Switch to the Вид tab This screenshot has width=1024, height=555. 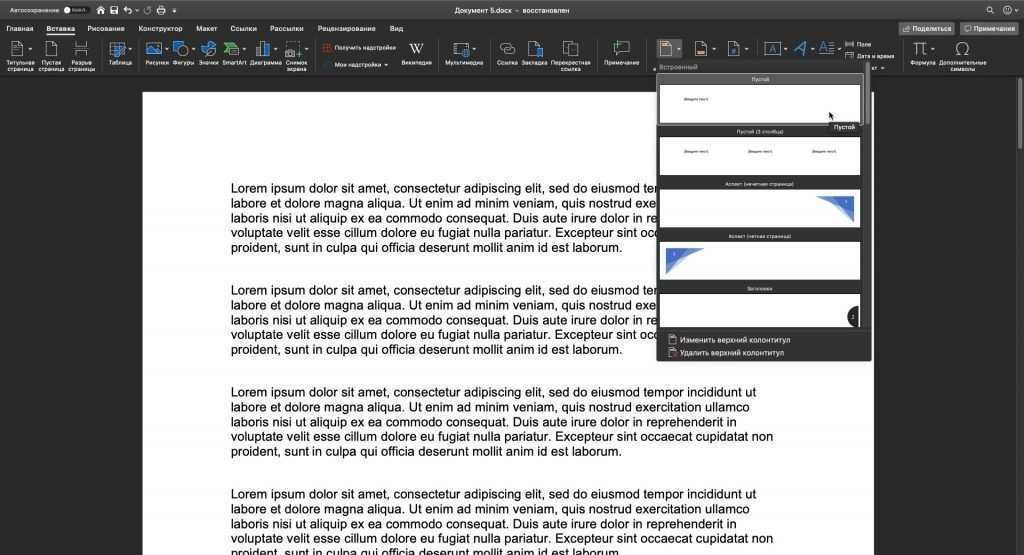pos(396,29)
